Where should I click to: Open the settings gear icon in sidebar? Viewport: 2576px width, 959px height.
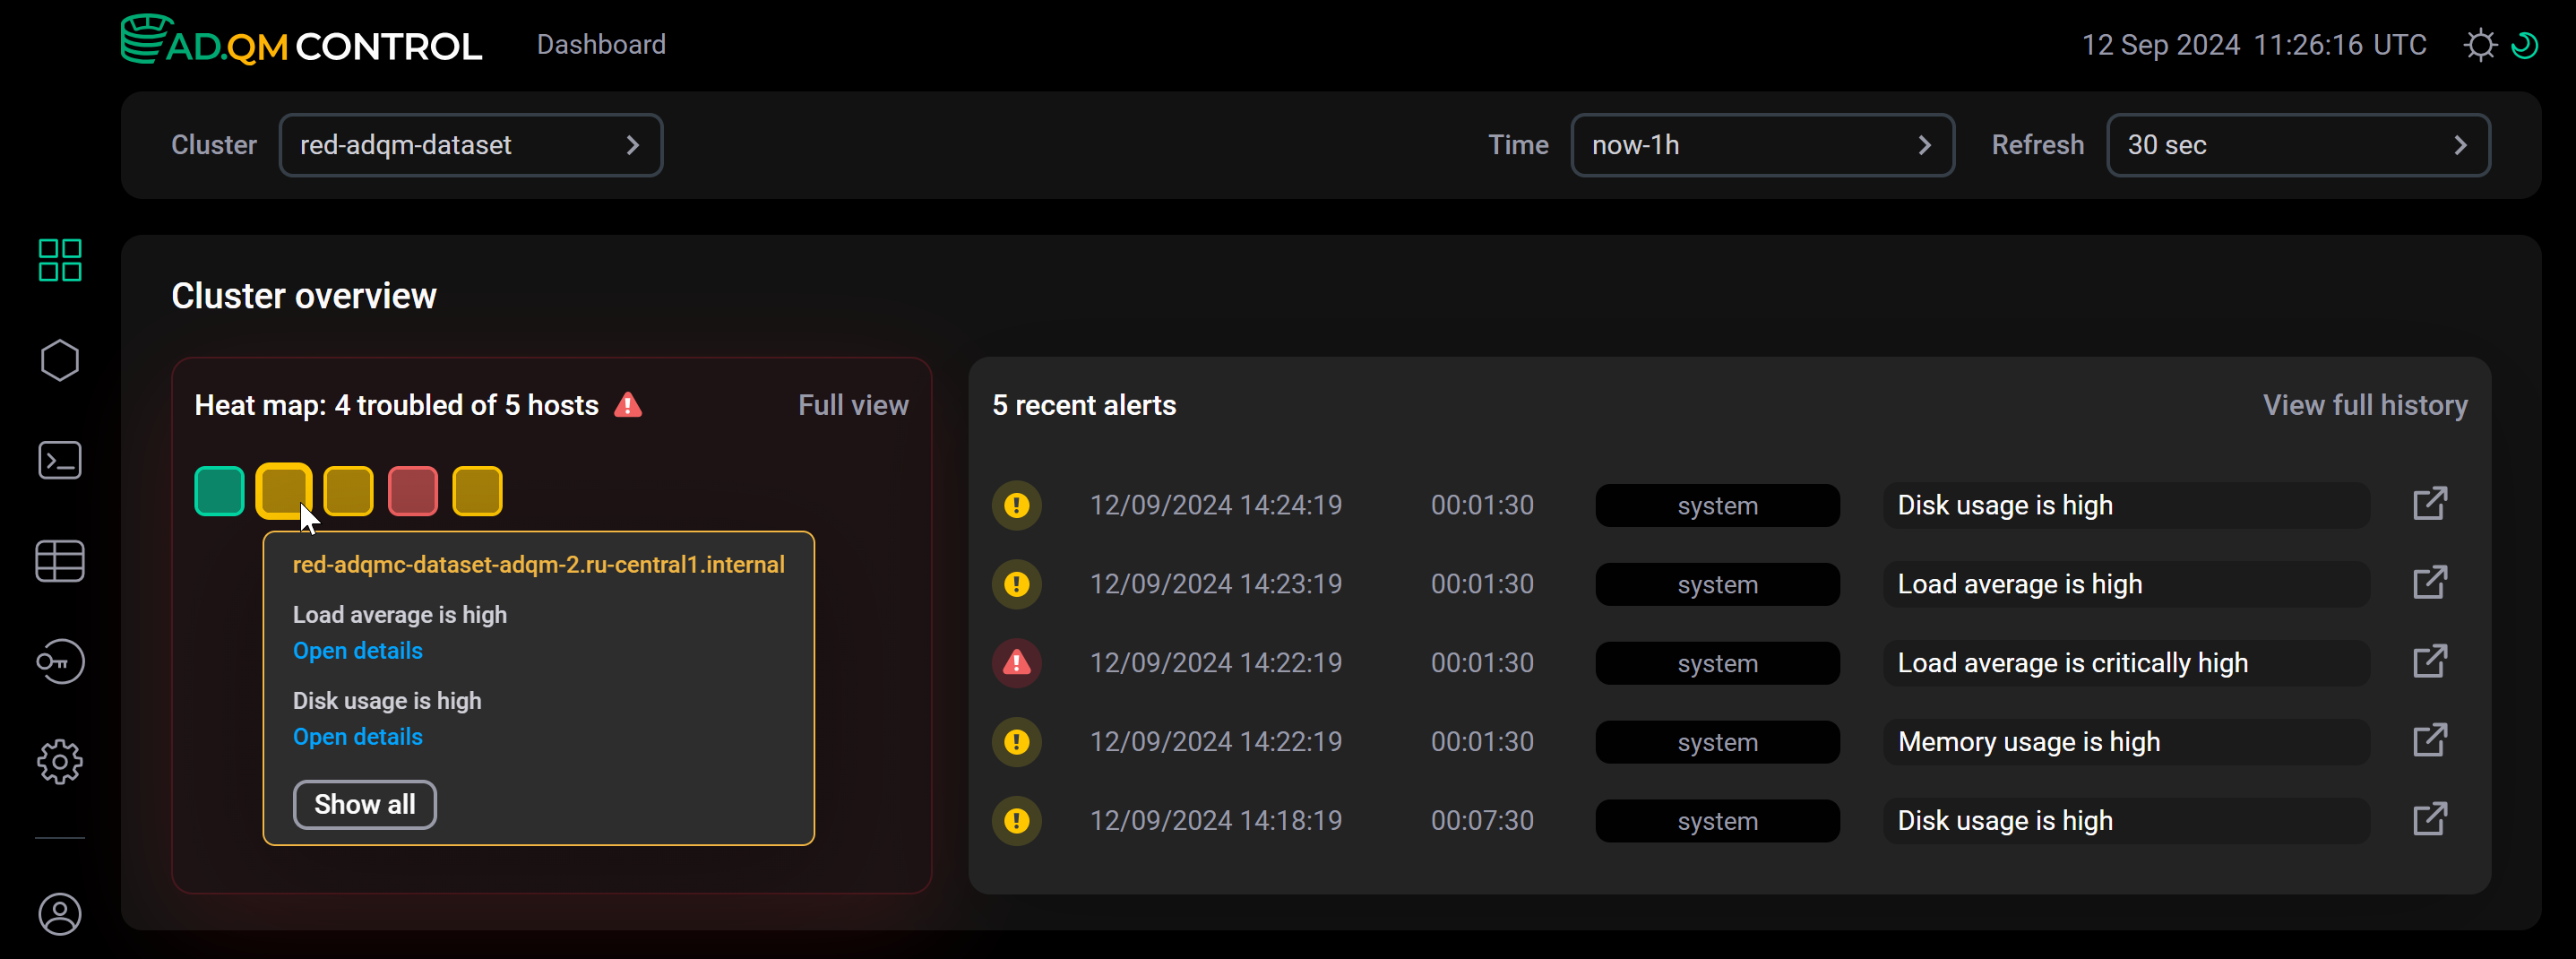point(59,762)
